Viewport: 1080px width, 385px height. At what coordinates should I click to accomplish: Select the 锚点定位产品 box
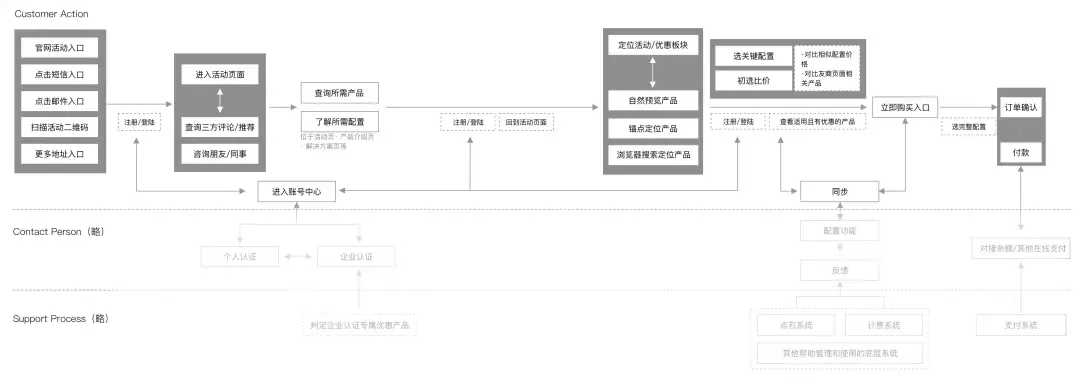653,128
